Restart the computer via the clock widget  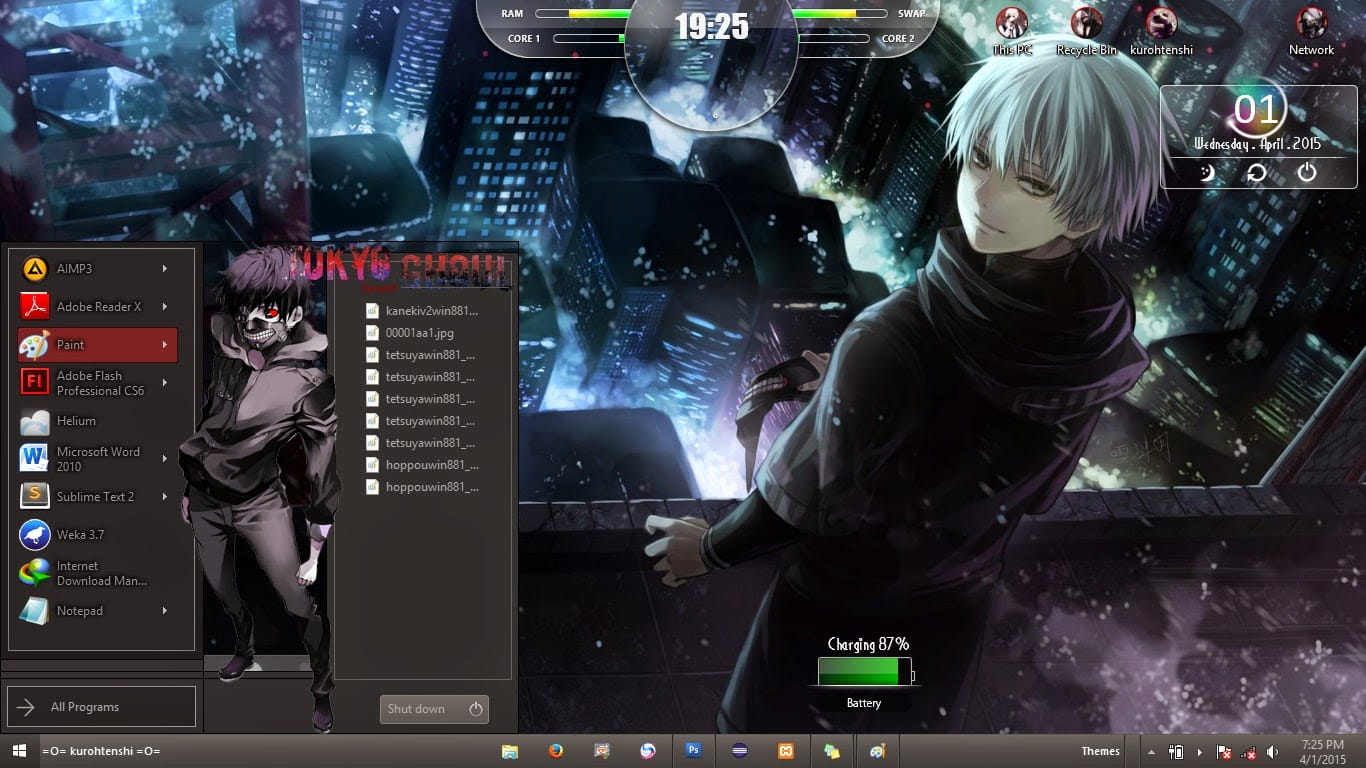[x=1256, y=172]
